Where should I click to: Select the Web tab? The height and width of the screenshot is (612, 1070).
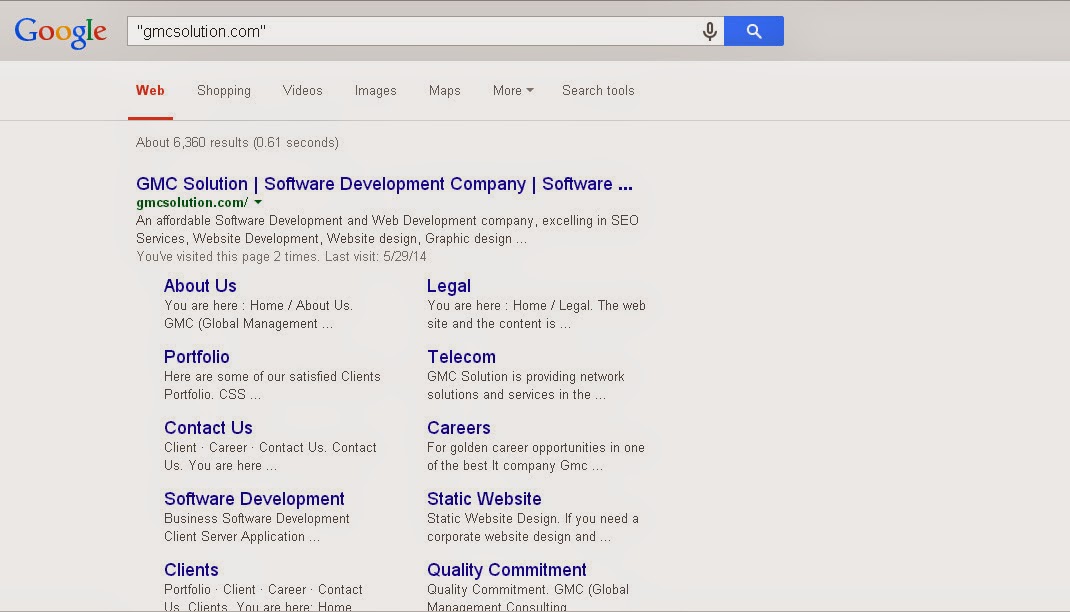pos(150,91)
